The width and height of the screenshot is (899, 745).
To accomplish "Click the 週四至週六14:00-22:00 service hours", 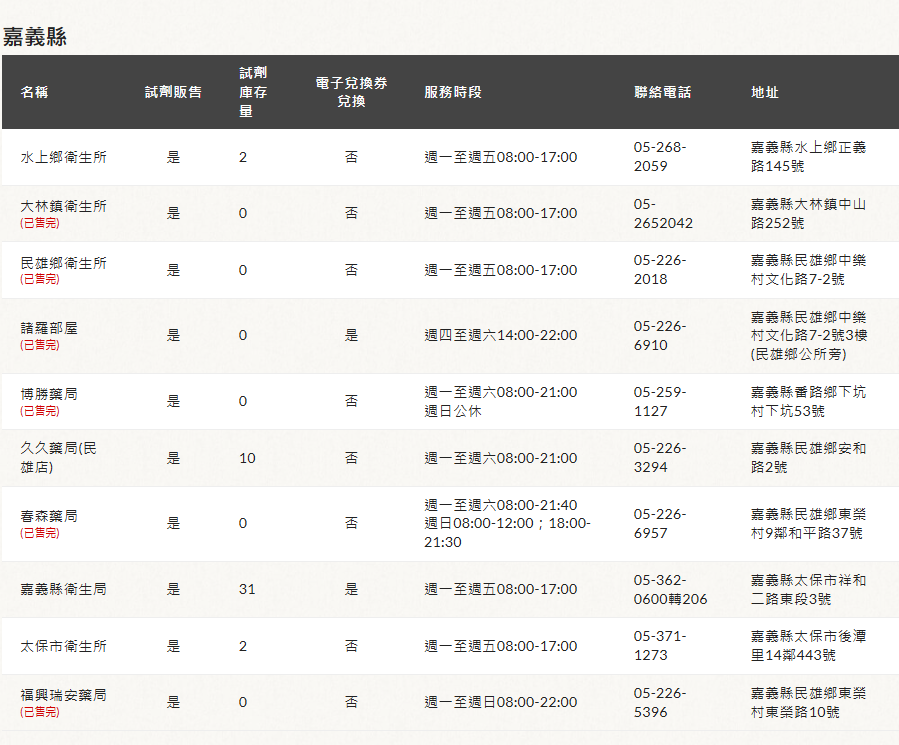I will point(500,335).
